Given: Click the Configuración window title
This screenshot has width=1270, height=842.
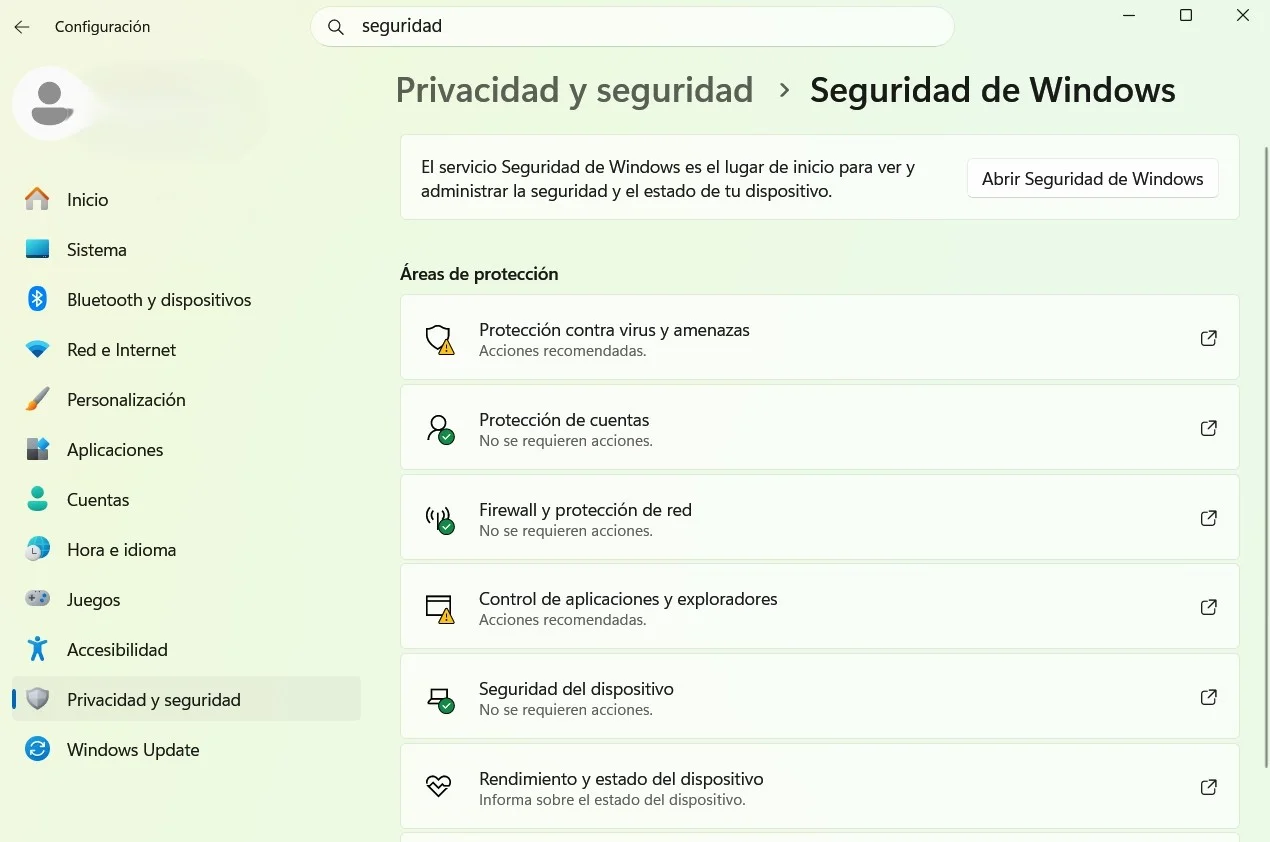Looking at the screenshot, I should [x=102, y=27].
